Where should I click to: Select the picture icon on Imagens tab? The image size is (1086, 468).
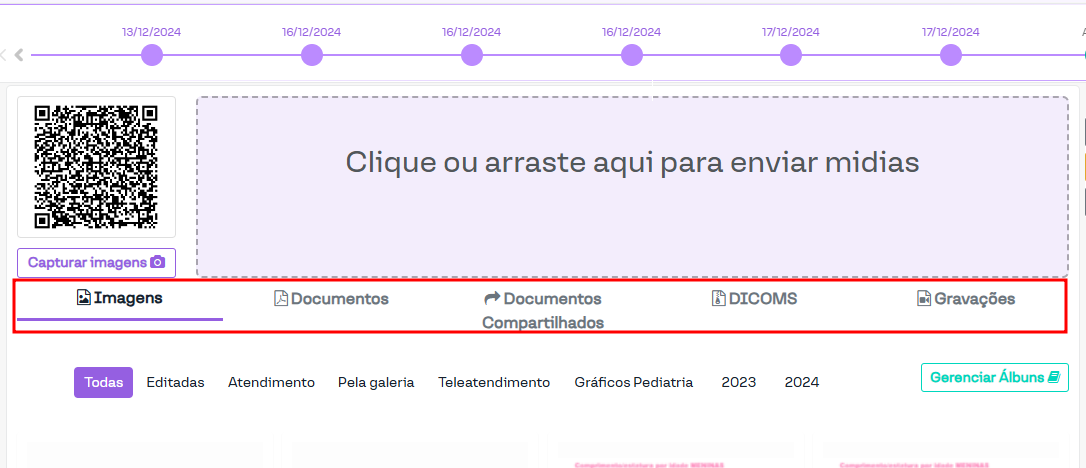click(x=84, y=298)
